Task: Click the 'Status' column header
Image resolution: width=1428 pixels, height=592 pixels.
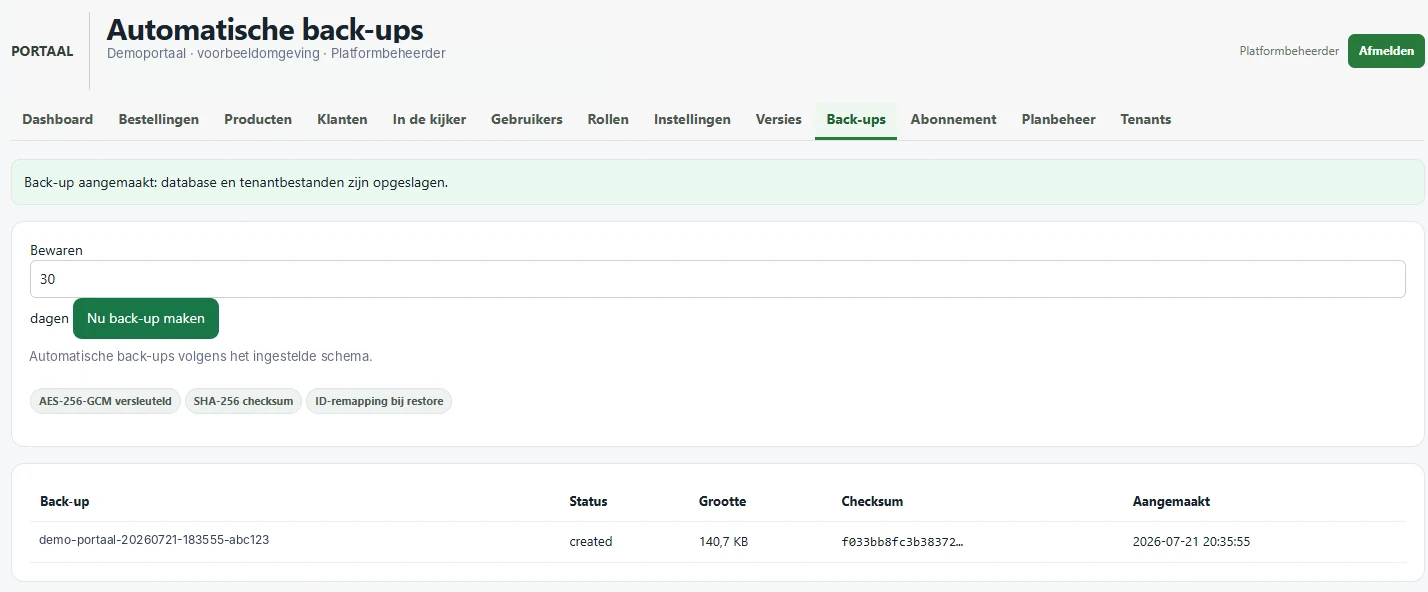Action: pyautogui.click(x=588, y=501)
